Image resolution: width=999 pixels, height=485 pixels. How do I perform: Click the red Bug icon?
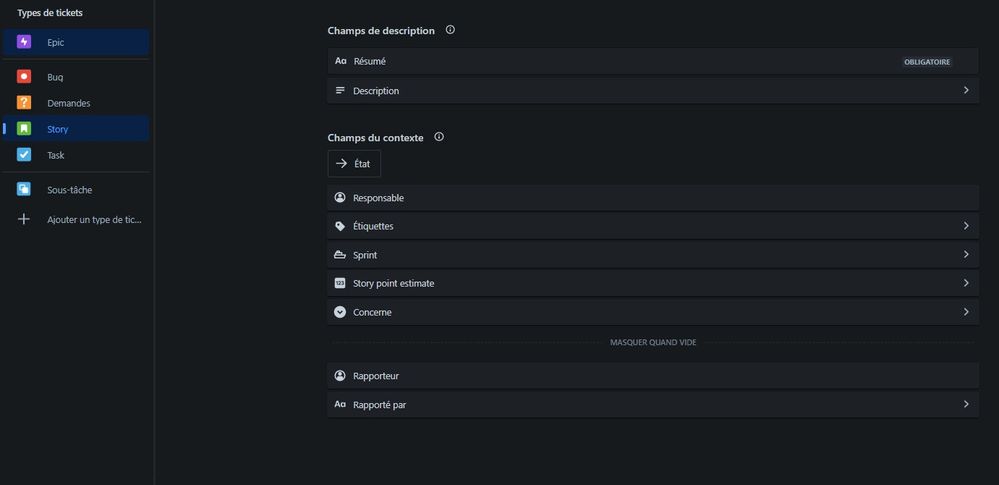coord(24,76)
